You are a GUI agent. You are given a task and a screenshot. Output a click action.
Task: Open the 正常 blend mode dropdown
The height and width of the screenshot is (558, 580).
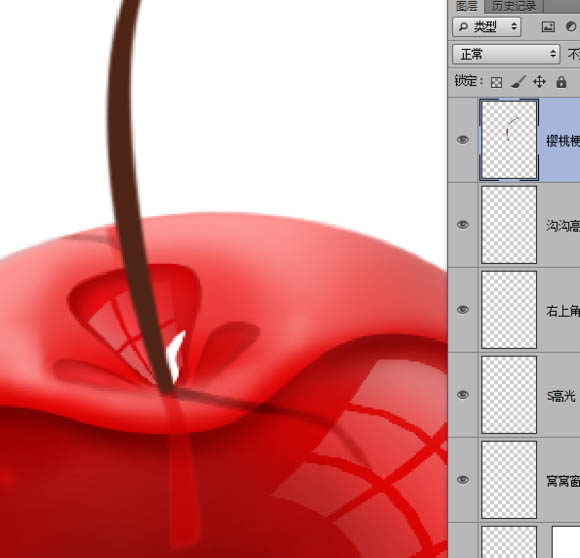(506, 54)
